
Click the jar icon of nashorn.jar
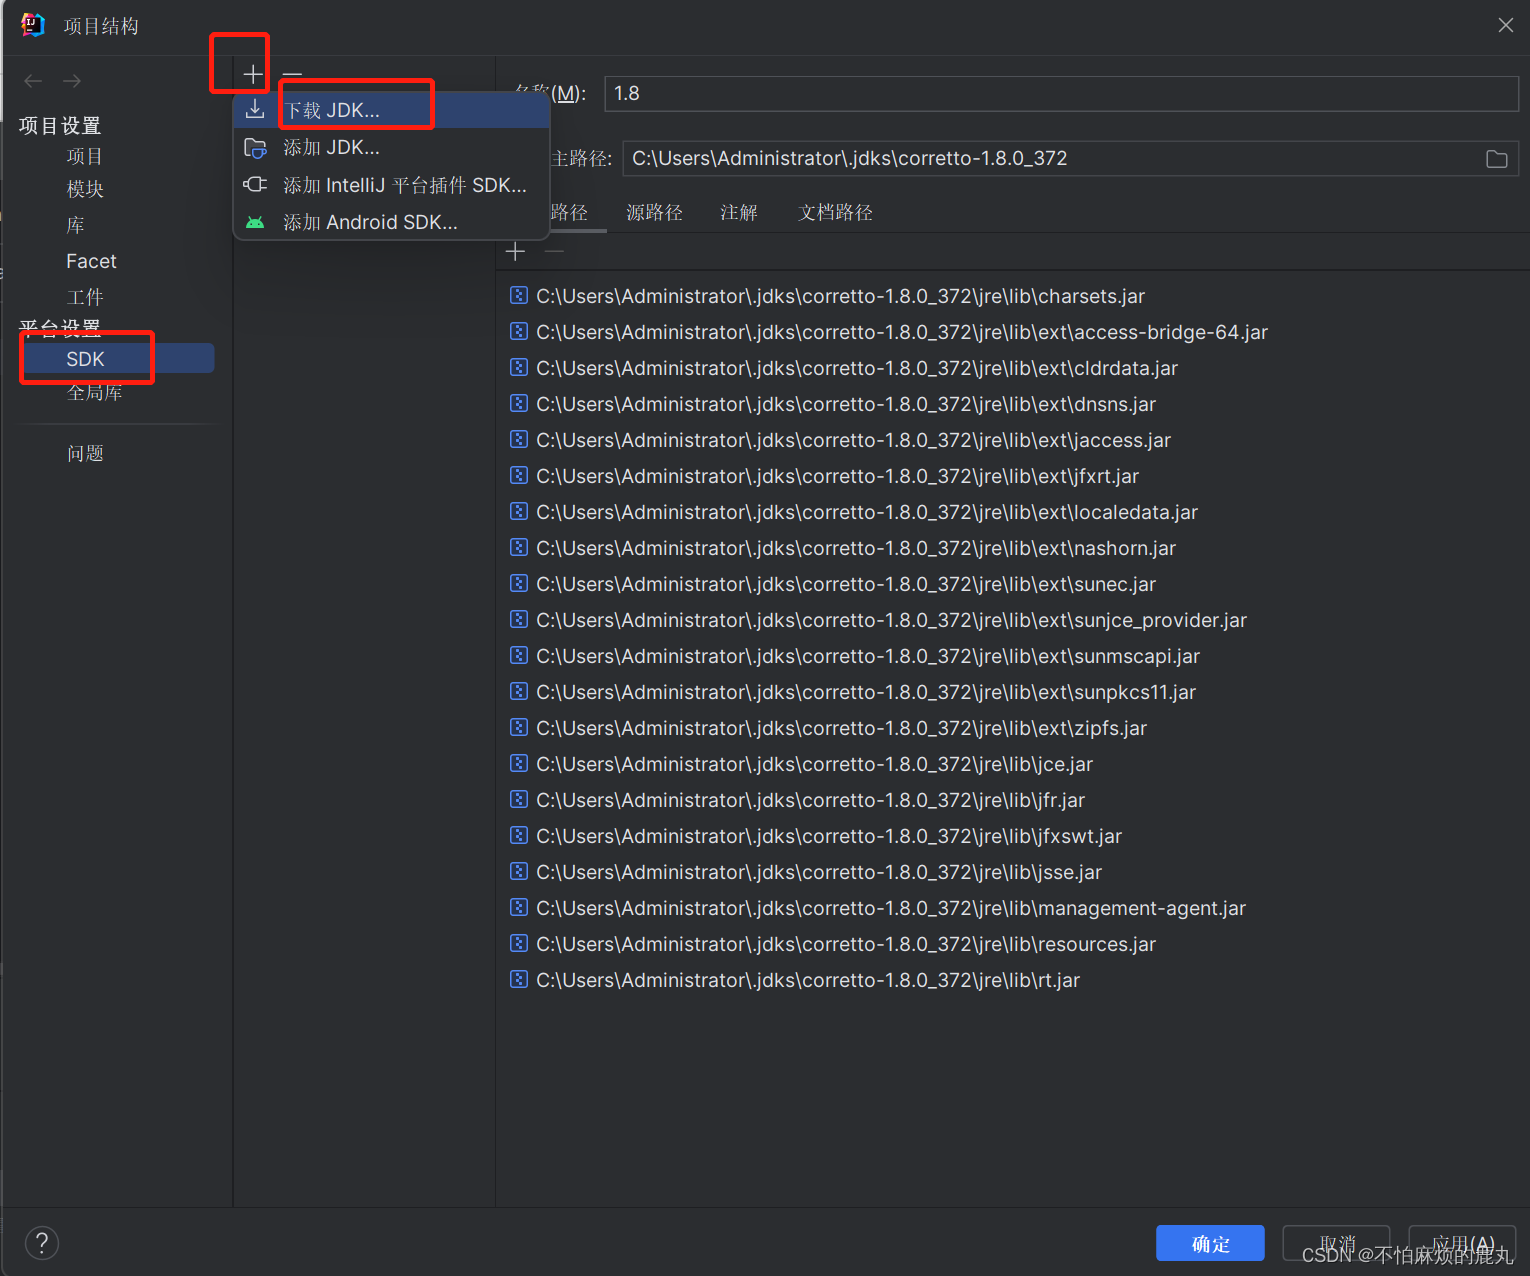(519, 547)
